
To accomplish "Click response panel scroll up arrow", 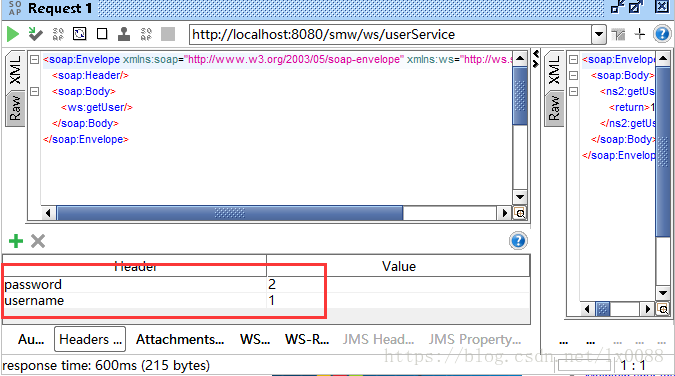I will (663, 59).
